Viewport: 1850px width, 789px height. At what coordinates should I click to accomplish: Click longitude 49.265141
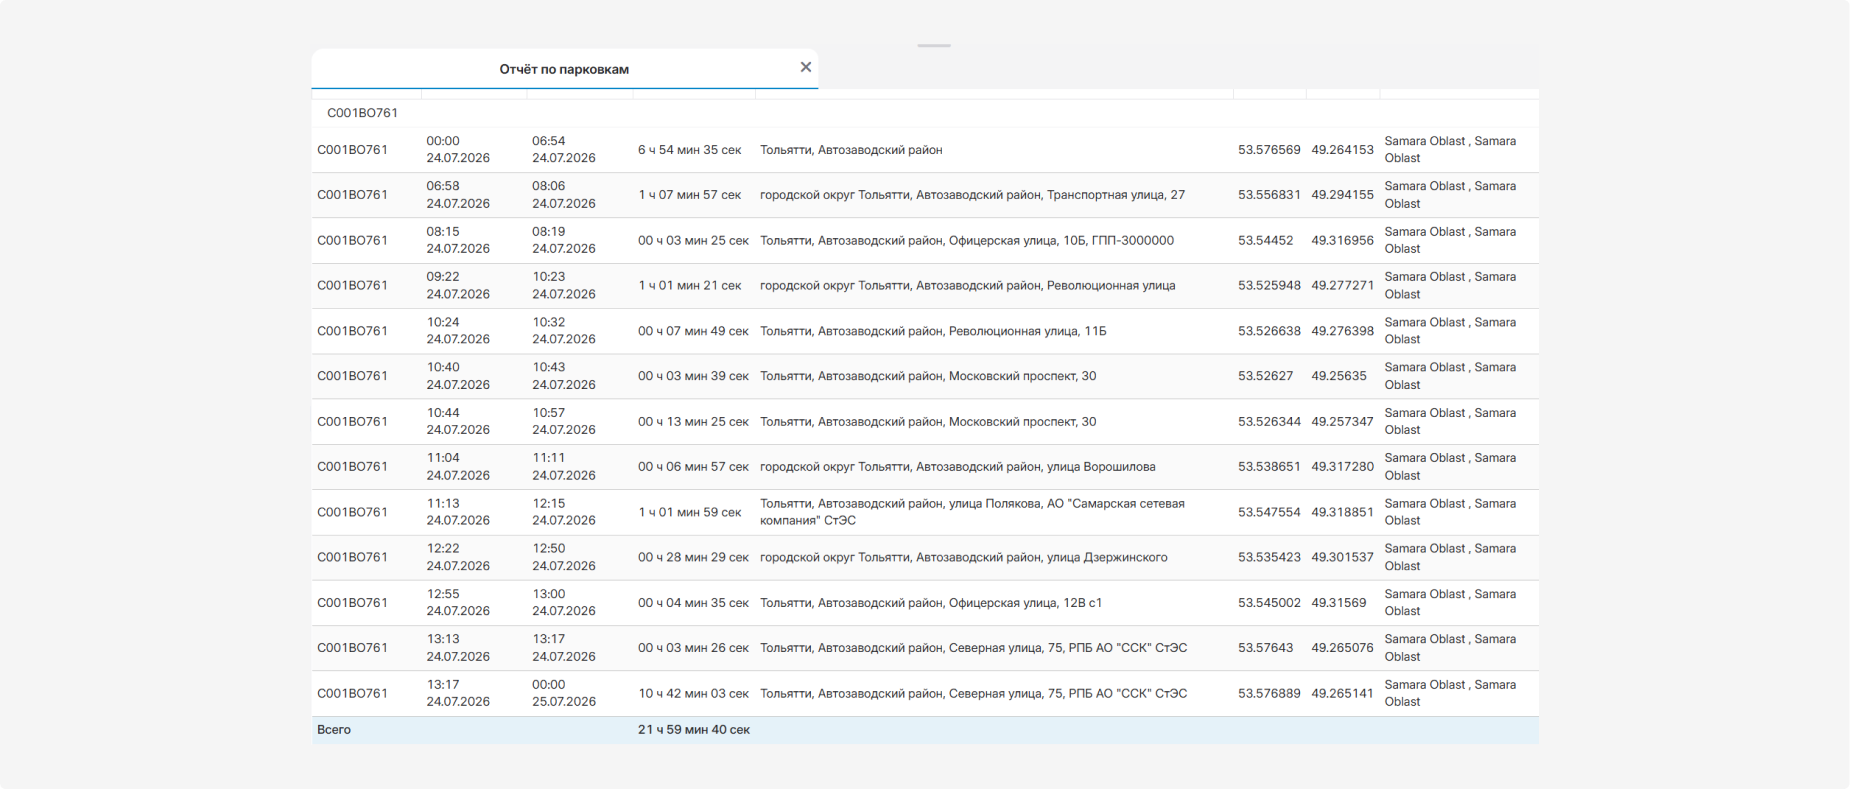click(1342, 694)
